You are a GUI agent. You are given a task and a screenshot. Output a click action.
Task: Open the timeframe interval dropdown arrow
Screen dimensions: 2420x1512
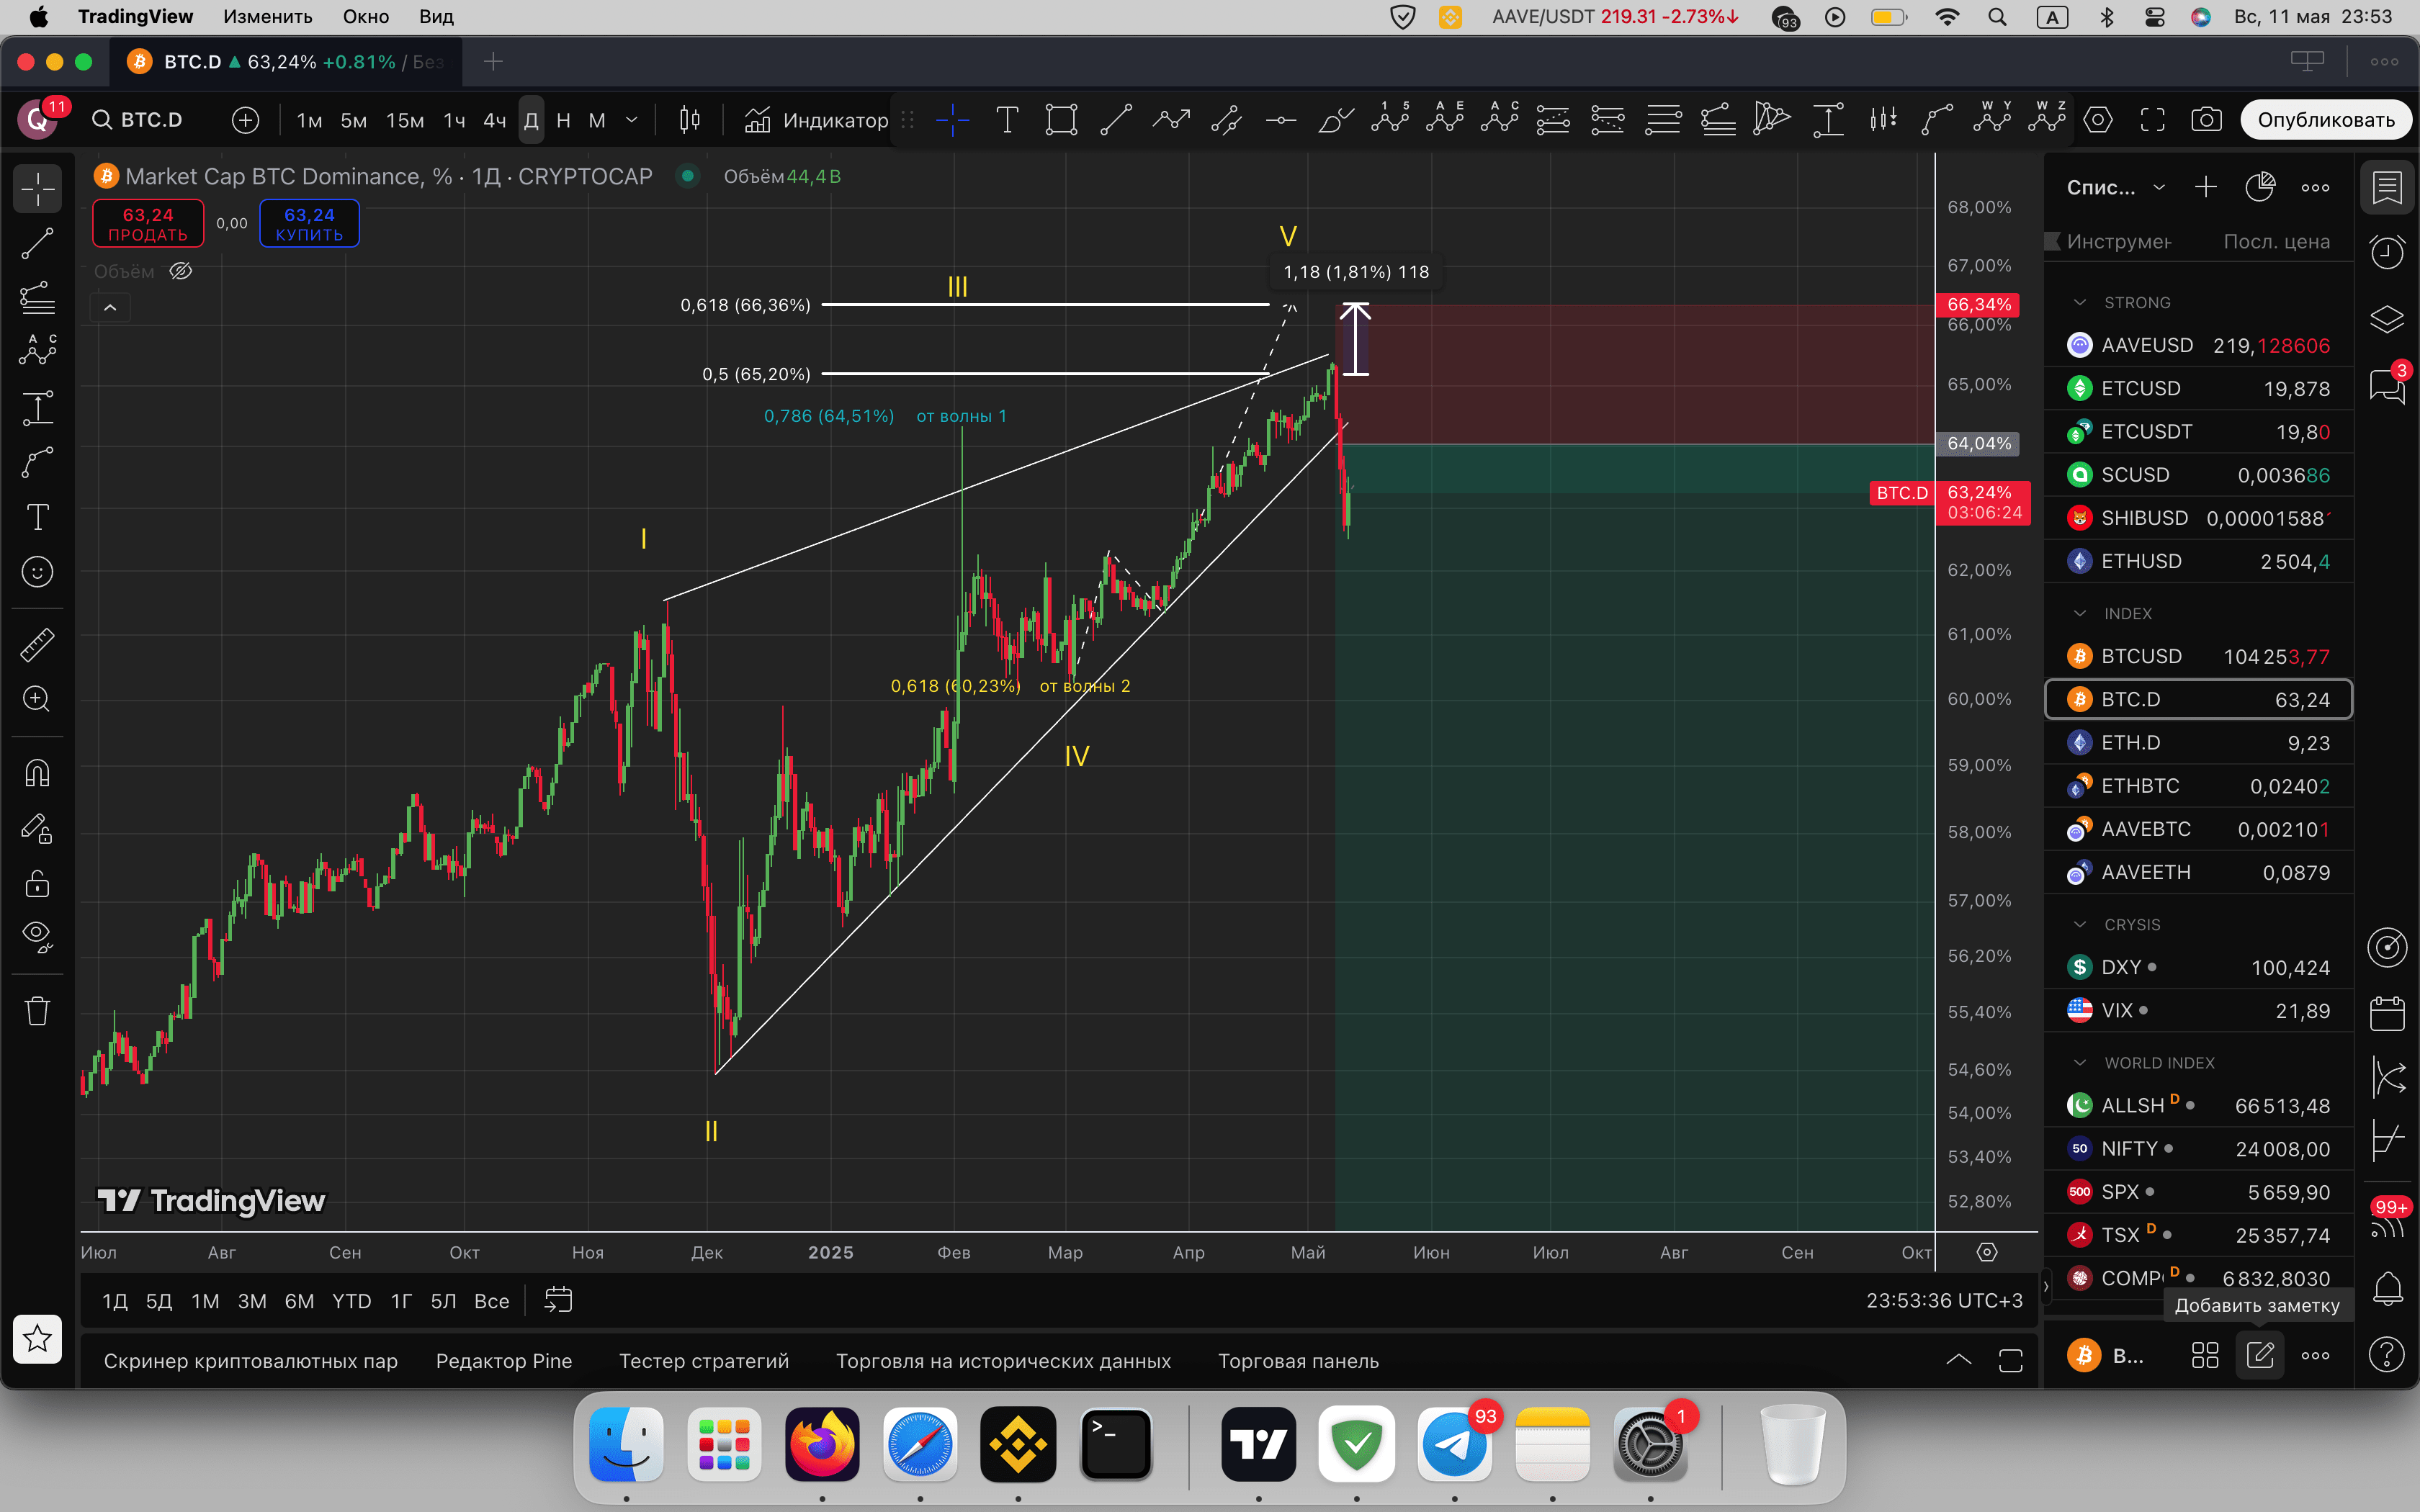pos(631,120)
